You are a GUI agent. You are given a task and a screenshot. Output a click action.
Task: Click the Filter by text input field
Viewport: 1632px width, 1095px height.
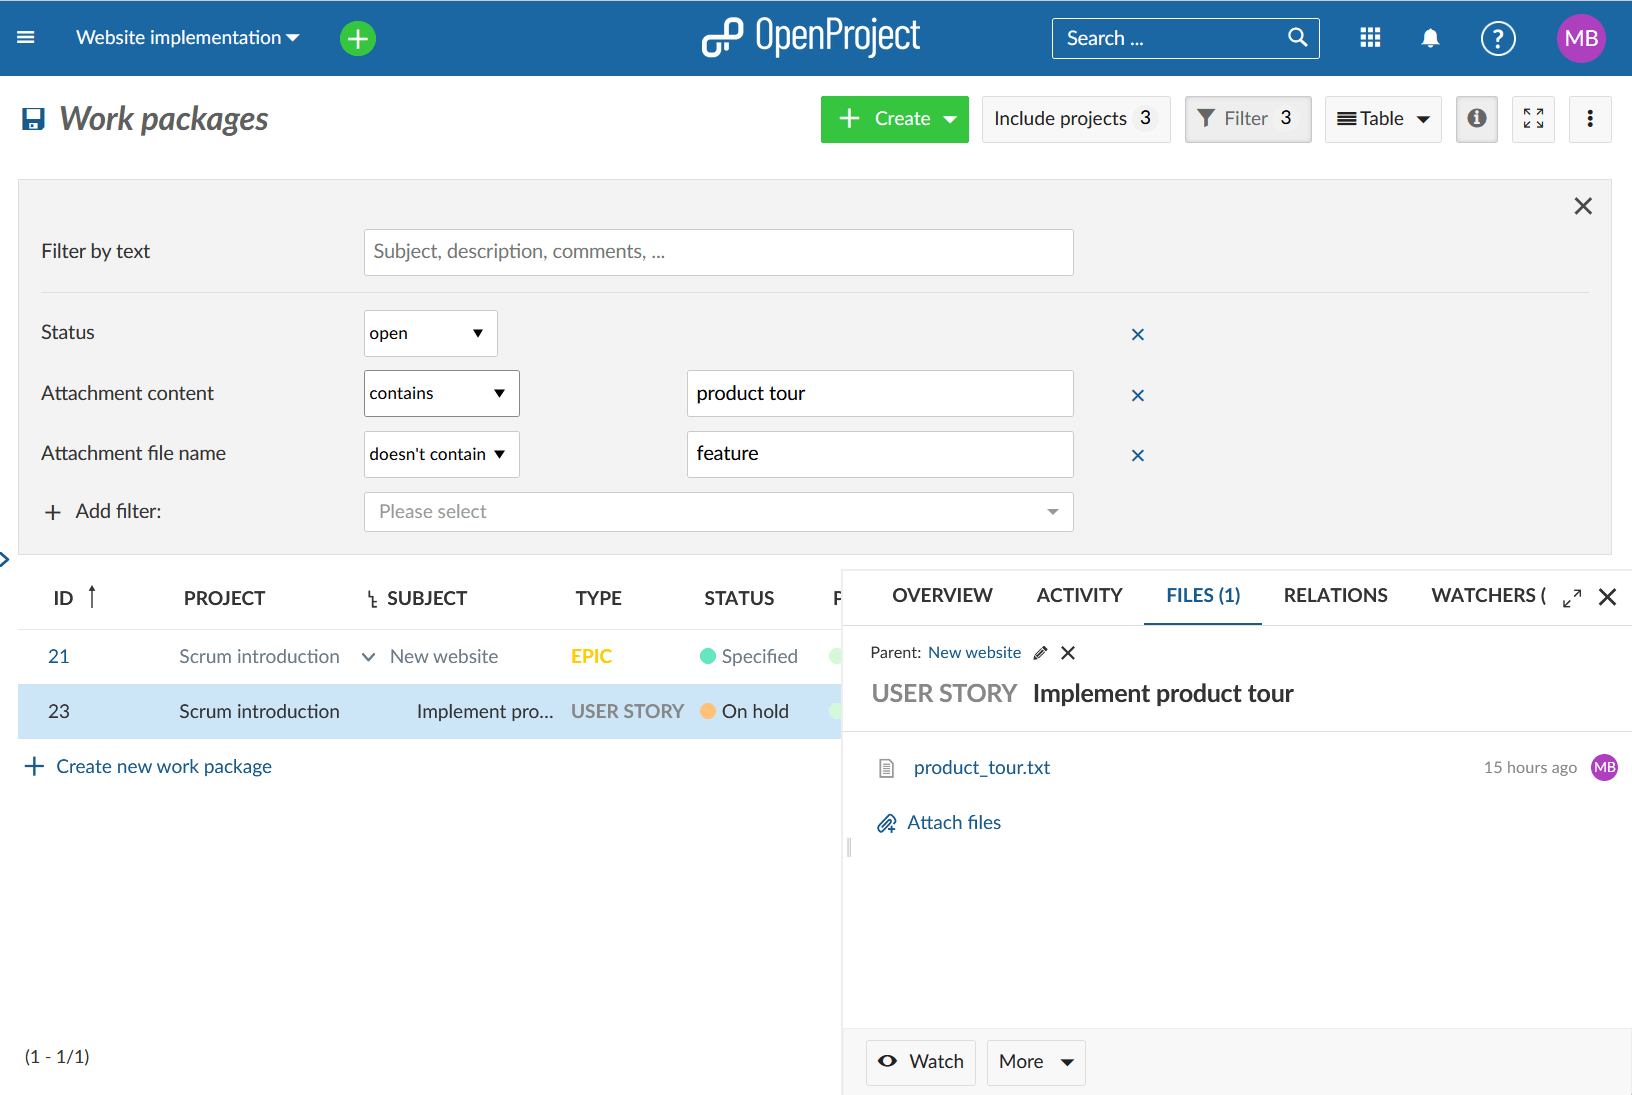[x=718, y=252]
